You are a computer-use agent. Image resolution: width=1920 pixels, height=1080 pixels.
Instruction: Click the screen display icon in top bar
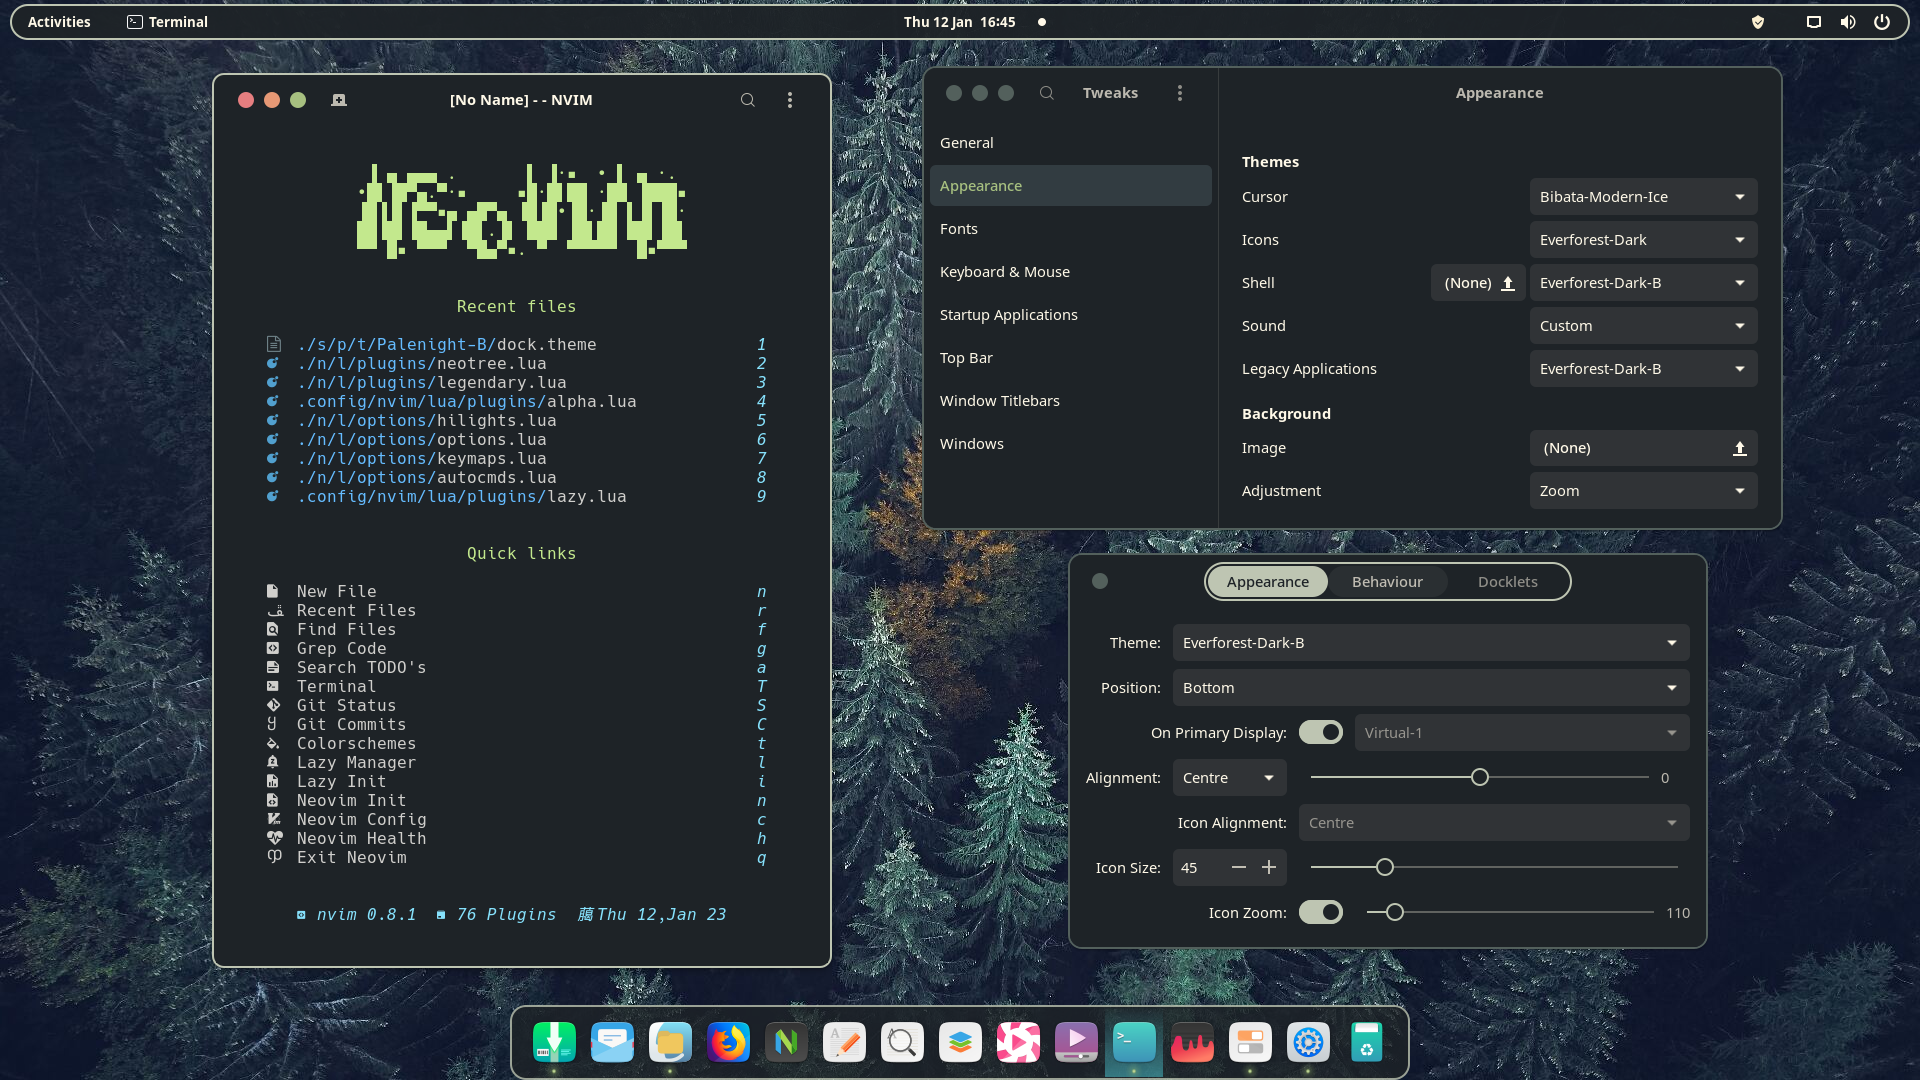tap(1813, 22)
